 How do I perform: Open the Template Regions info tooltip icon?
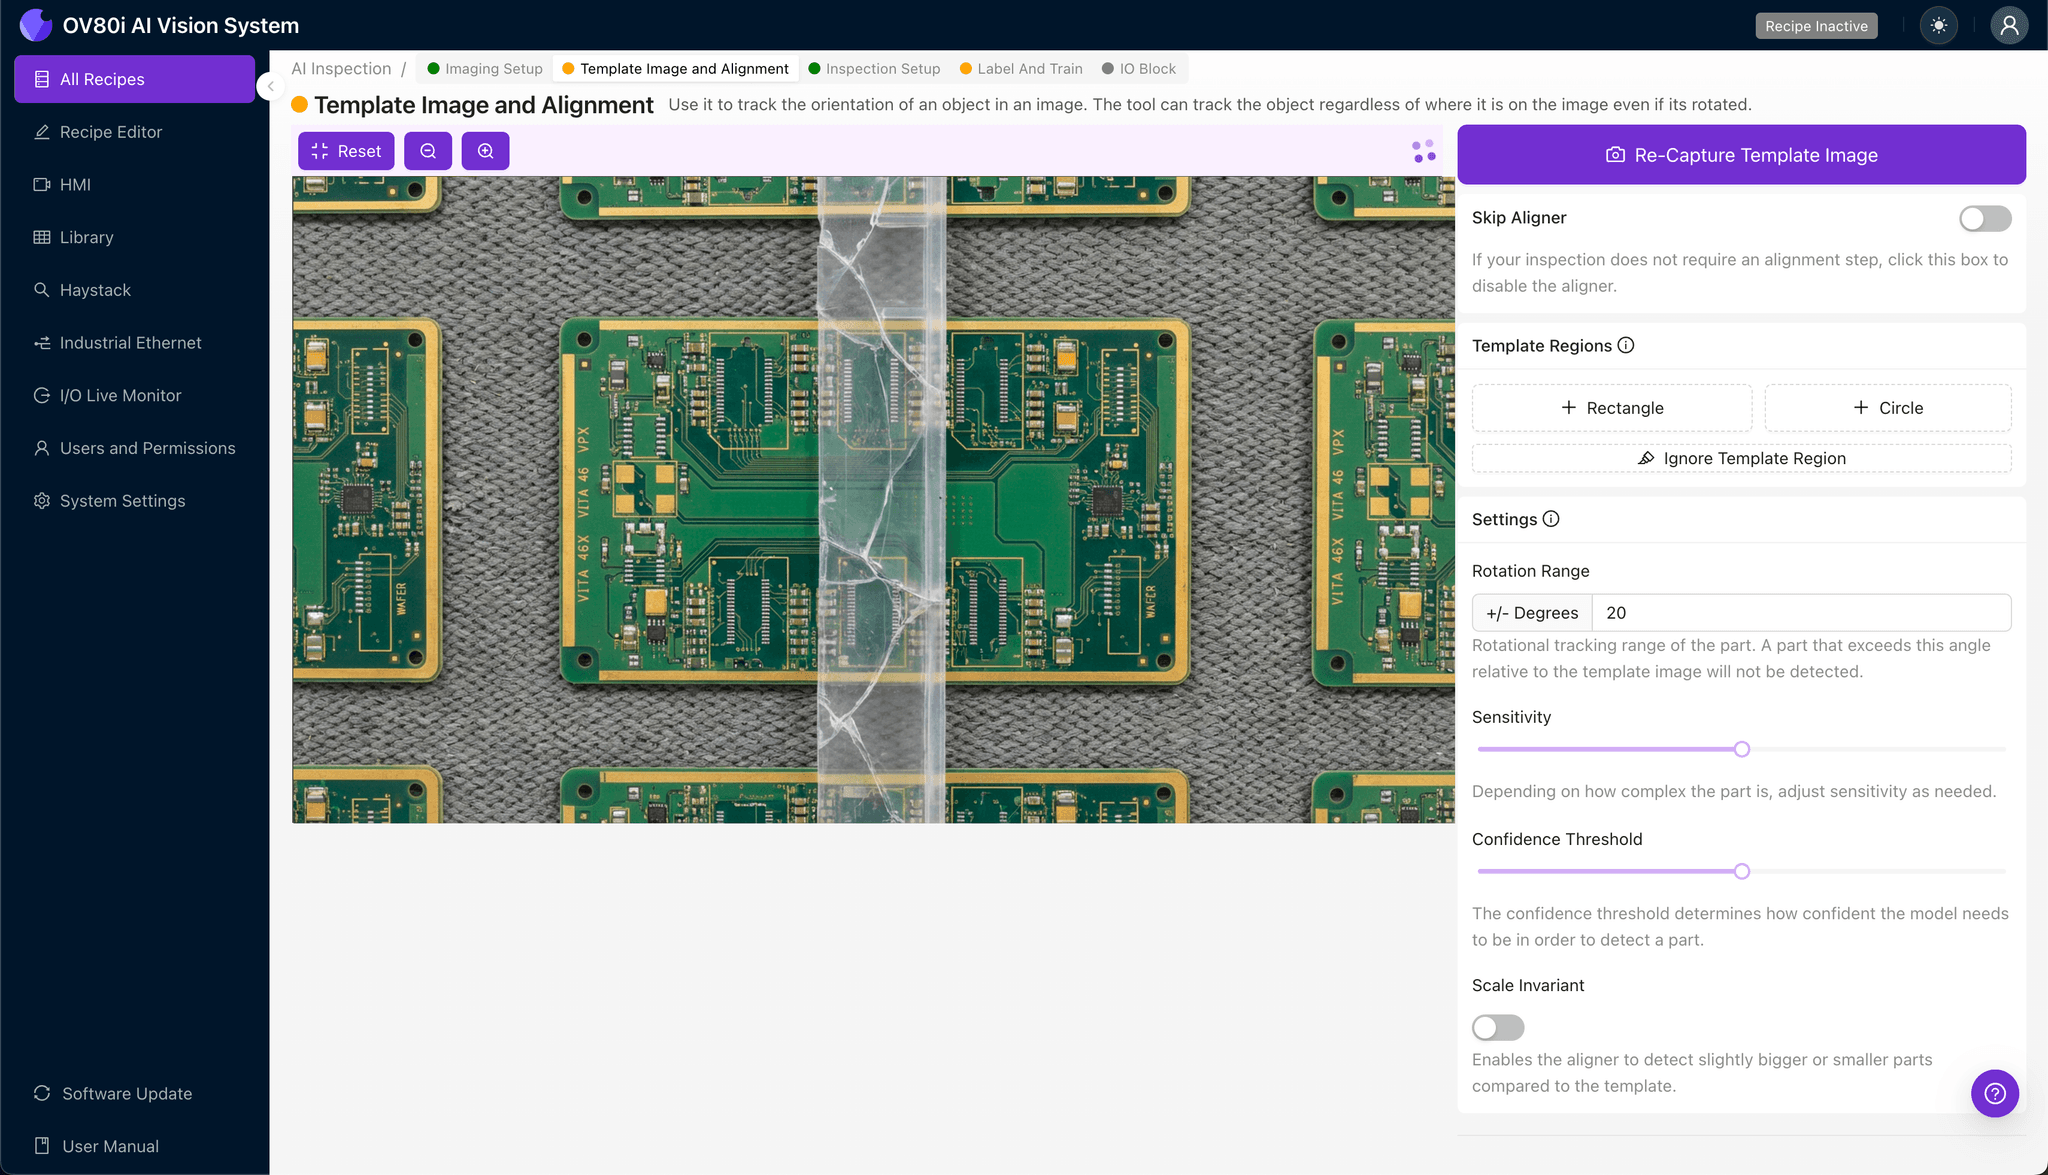click(1626, 345)
